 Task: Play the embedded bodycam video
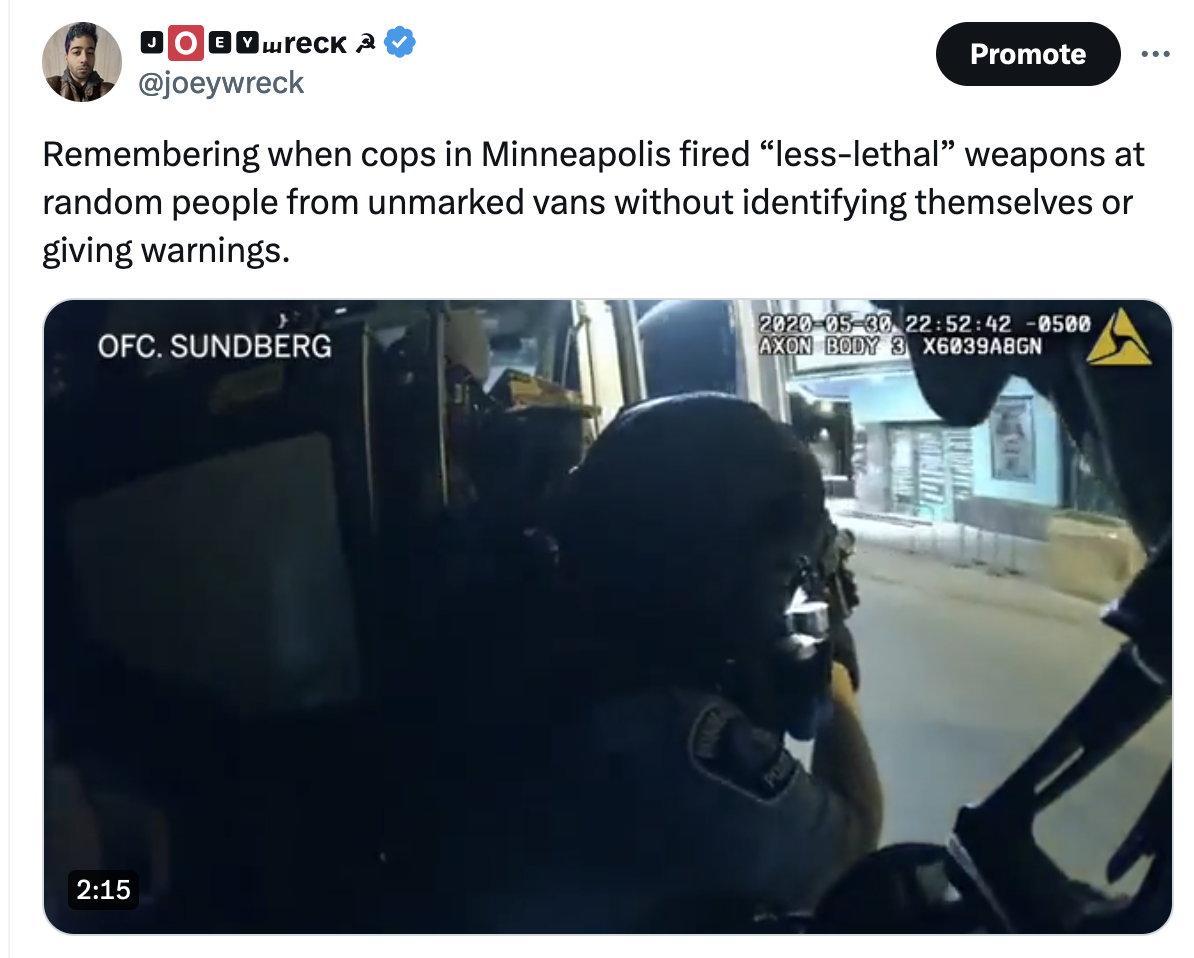point(608,616)
